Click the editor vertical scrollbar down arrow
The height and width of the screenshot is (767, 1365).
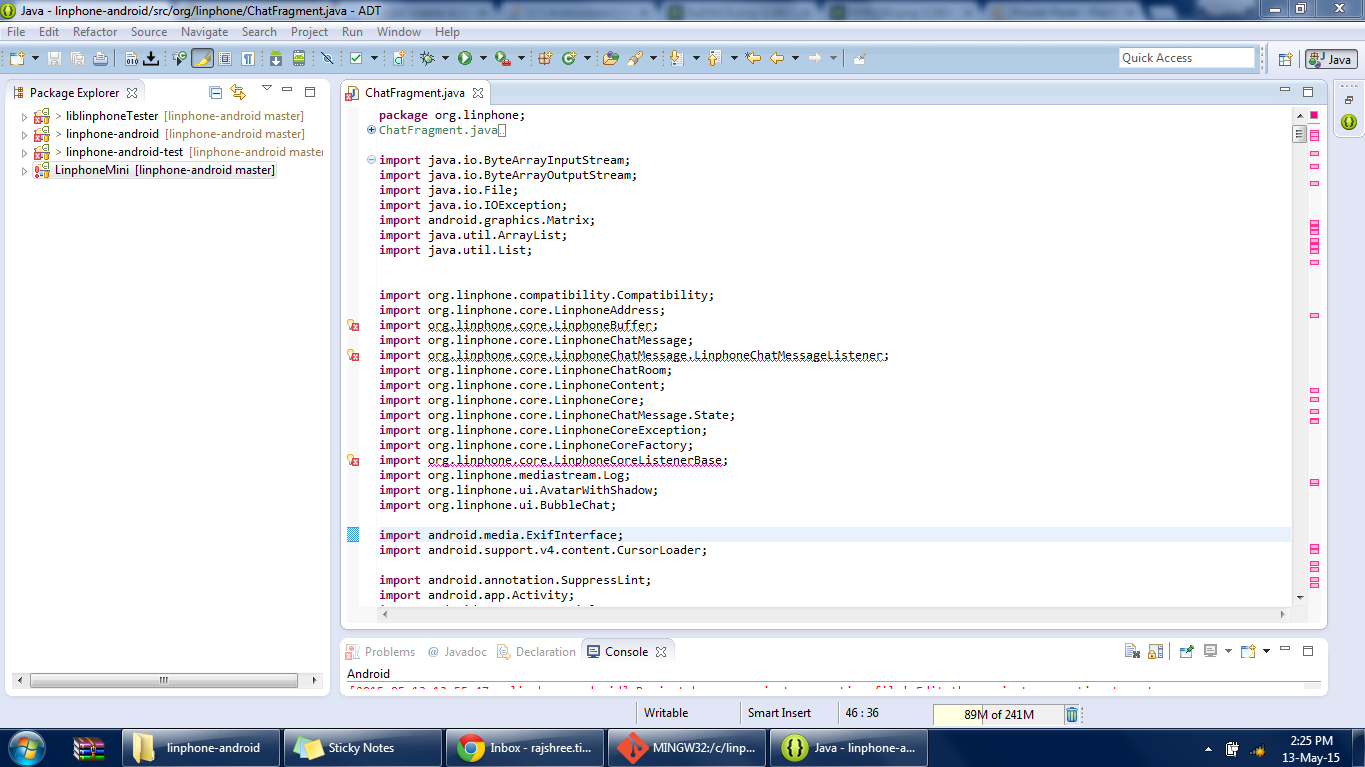pos(1300,597)
